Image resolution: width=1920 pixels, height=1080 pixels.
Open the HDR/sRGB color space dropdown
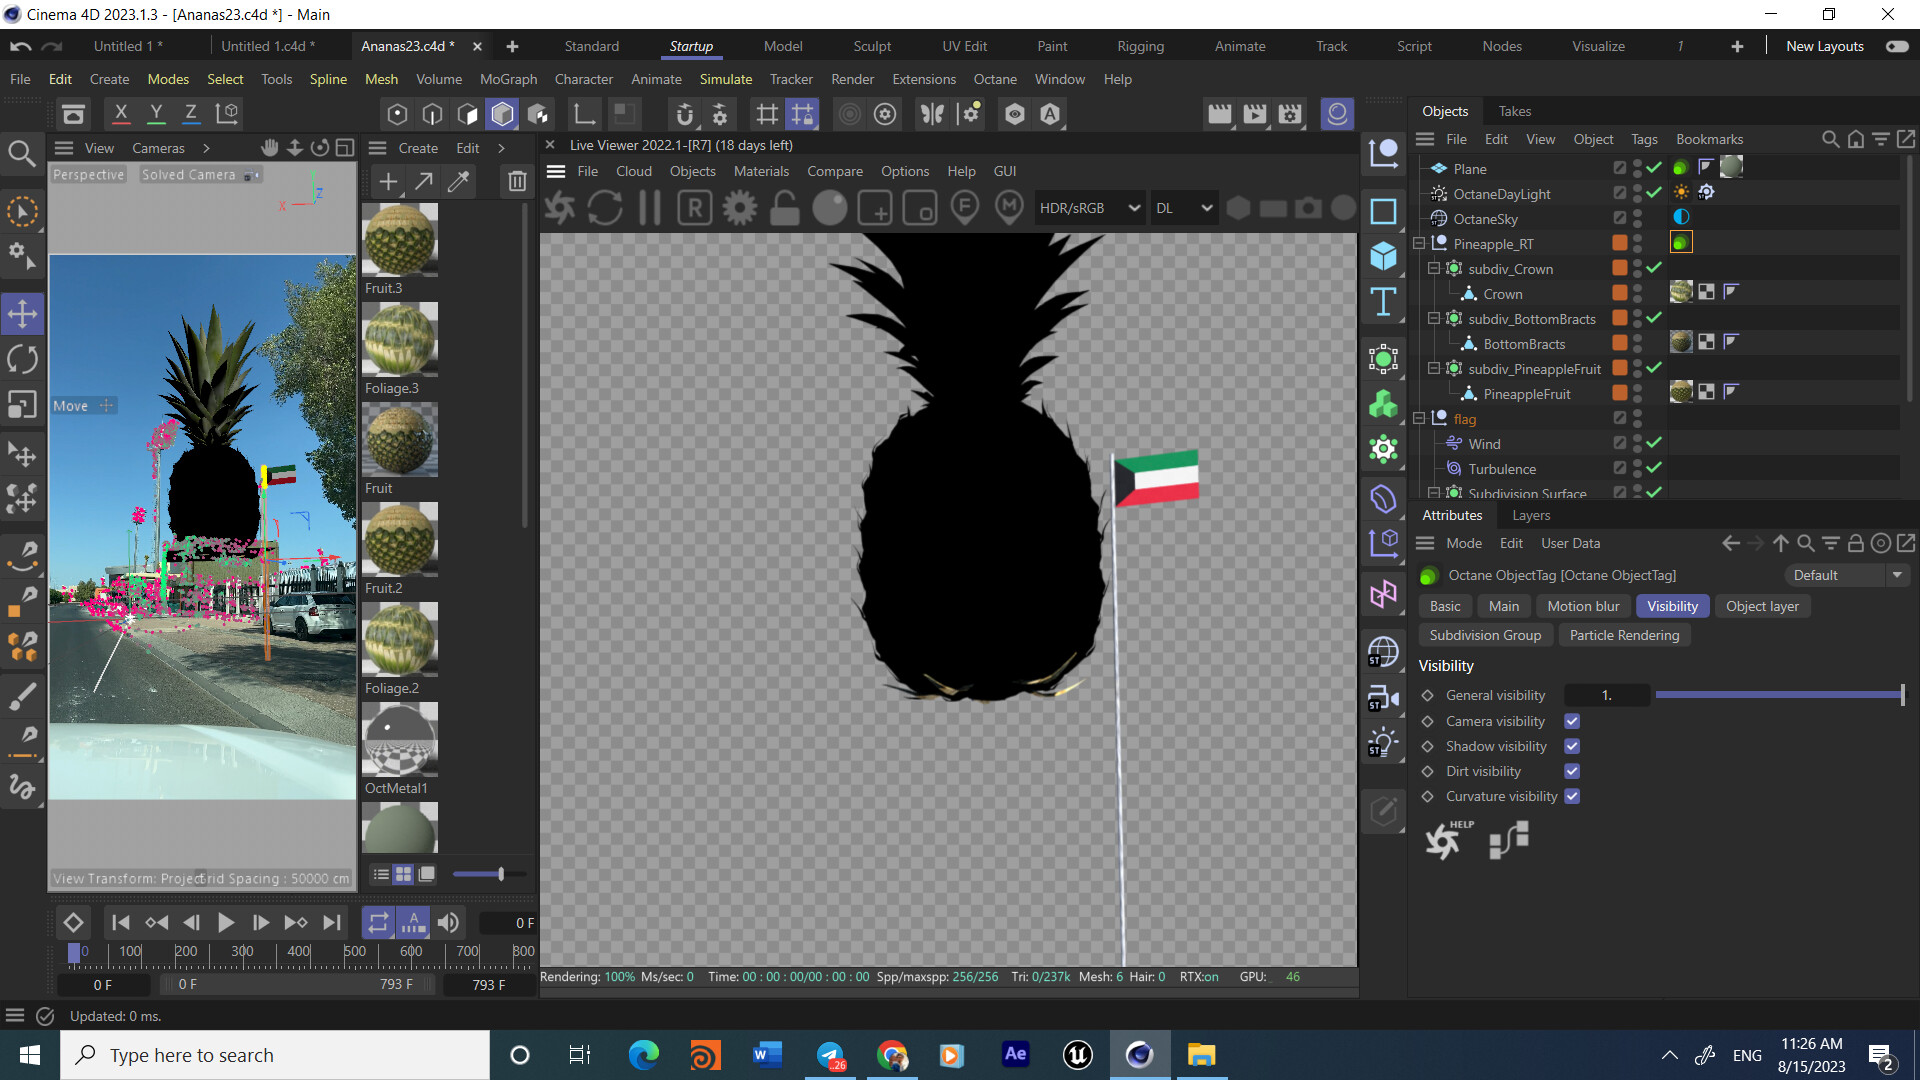1089,208
